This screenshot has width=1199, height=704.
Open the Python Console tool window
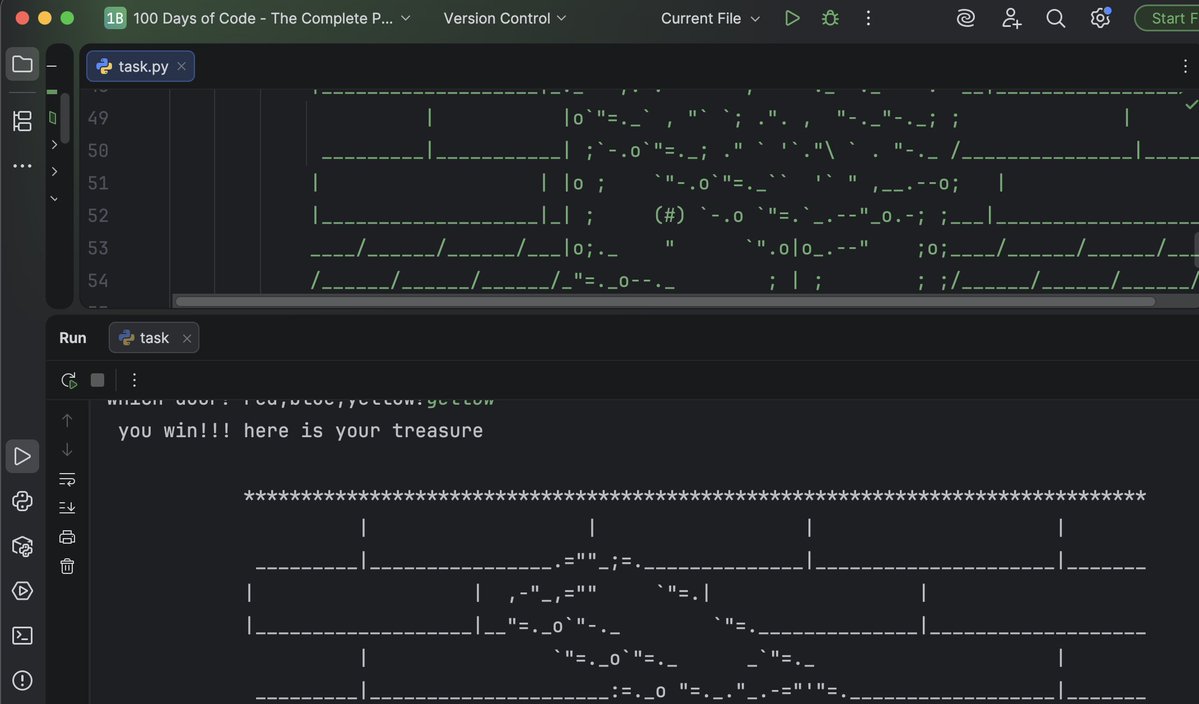coord(22,501)
